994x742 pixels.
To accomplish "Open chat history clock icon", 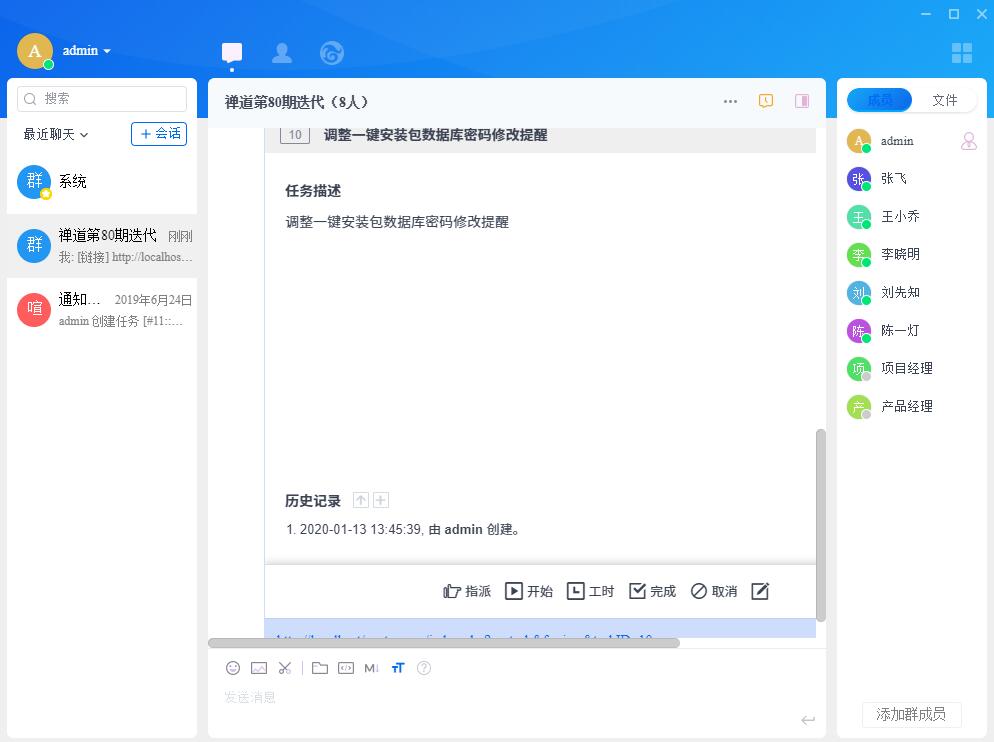I will (766, 101).
